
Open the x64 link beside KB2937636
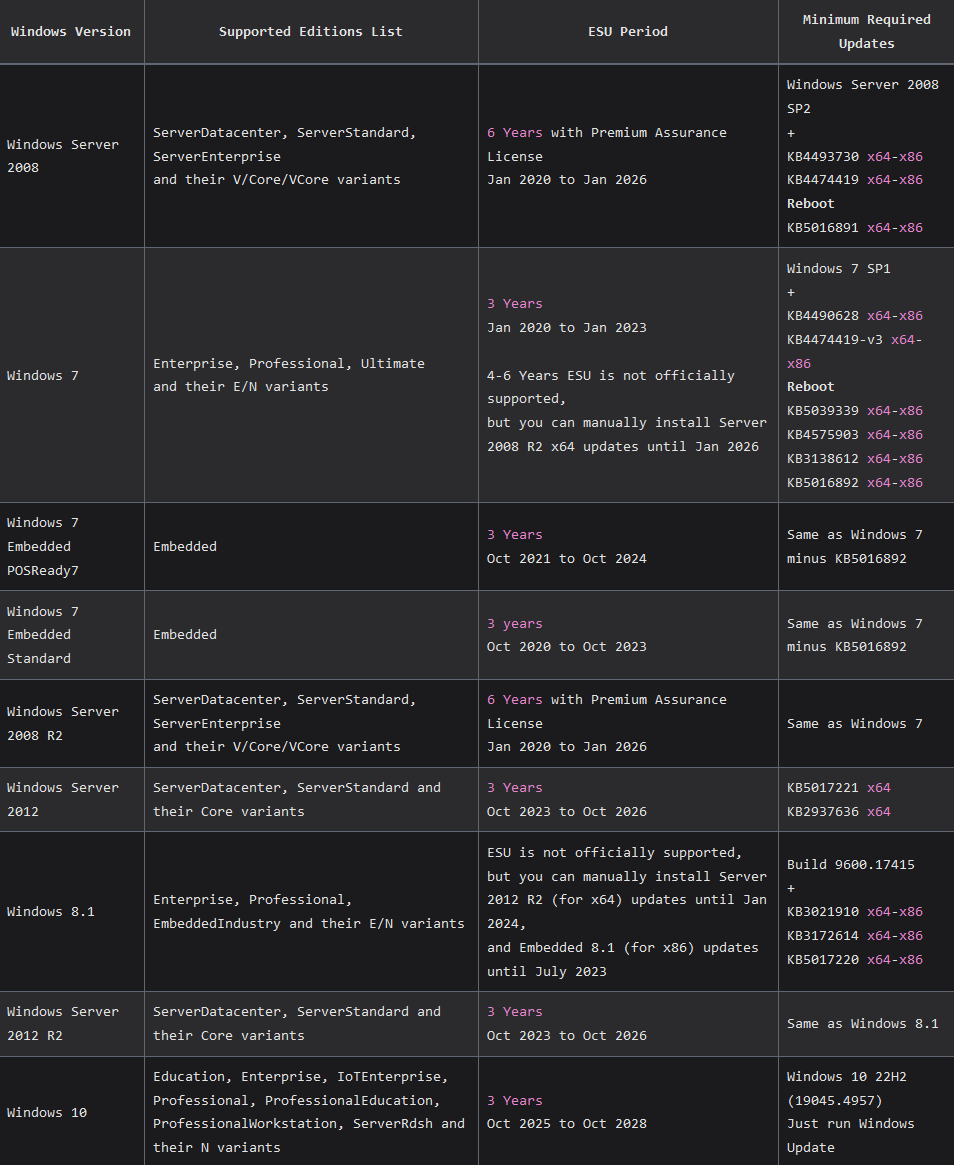[x=878, y=812]
